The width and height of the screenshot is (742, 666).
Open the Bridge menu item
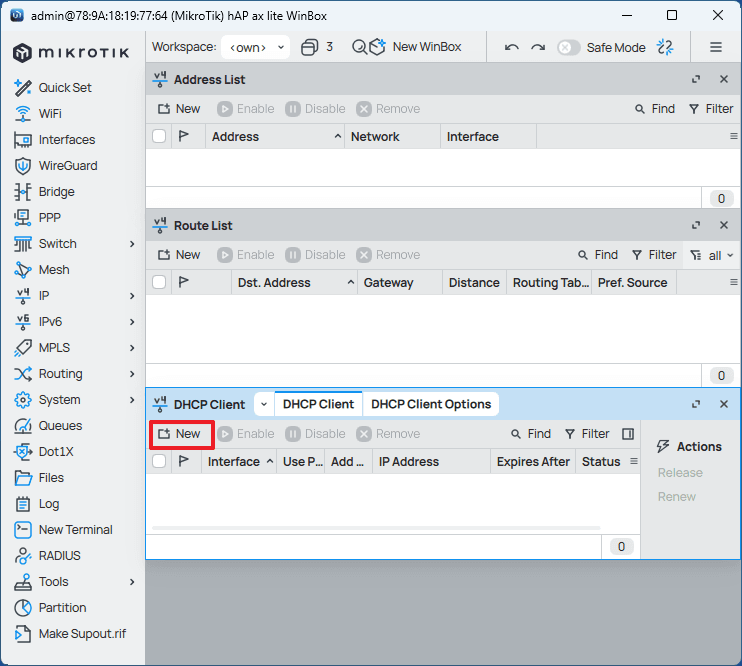pos(56,192)
